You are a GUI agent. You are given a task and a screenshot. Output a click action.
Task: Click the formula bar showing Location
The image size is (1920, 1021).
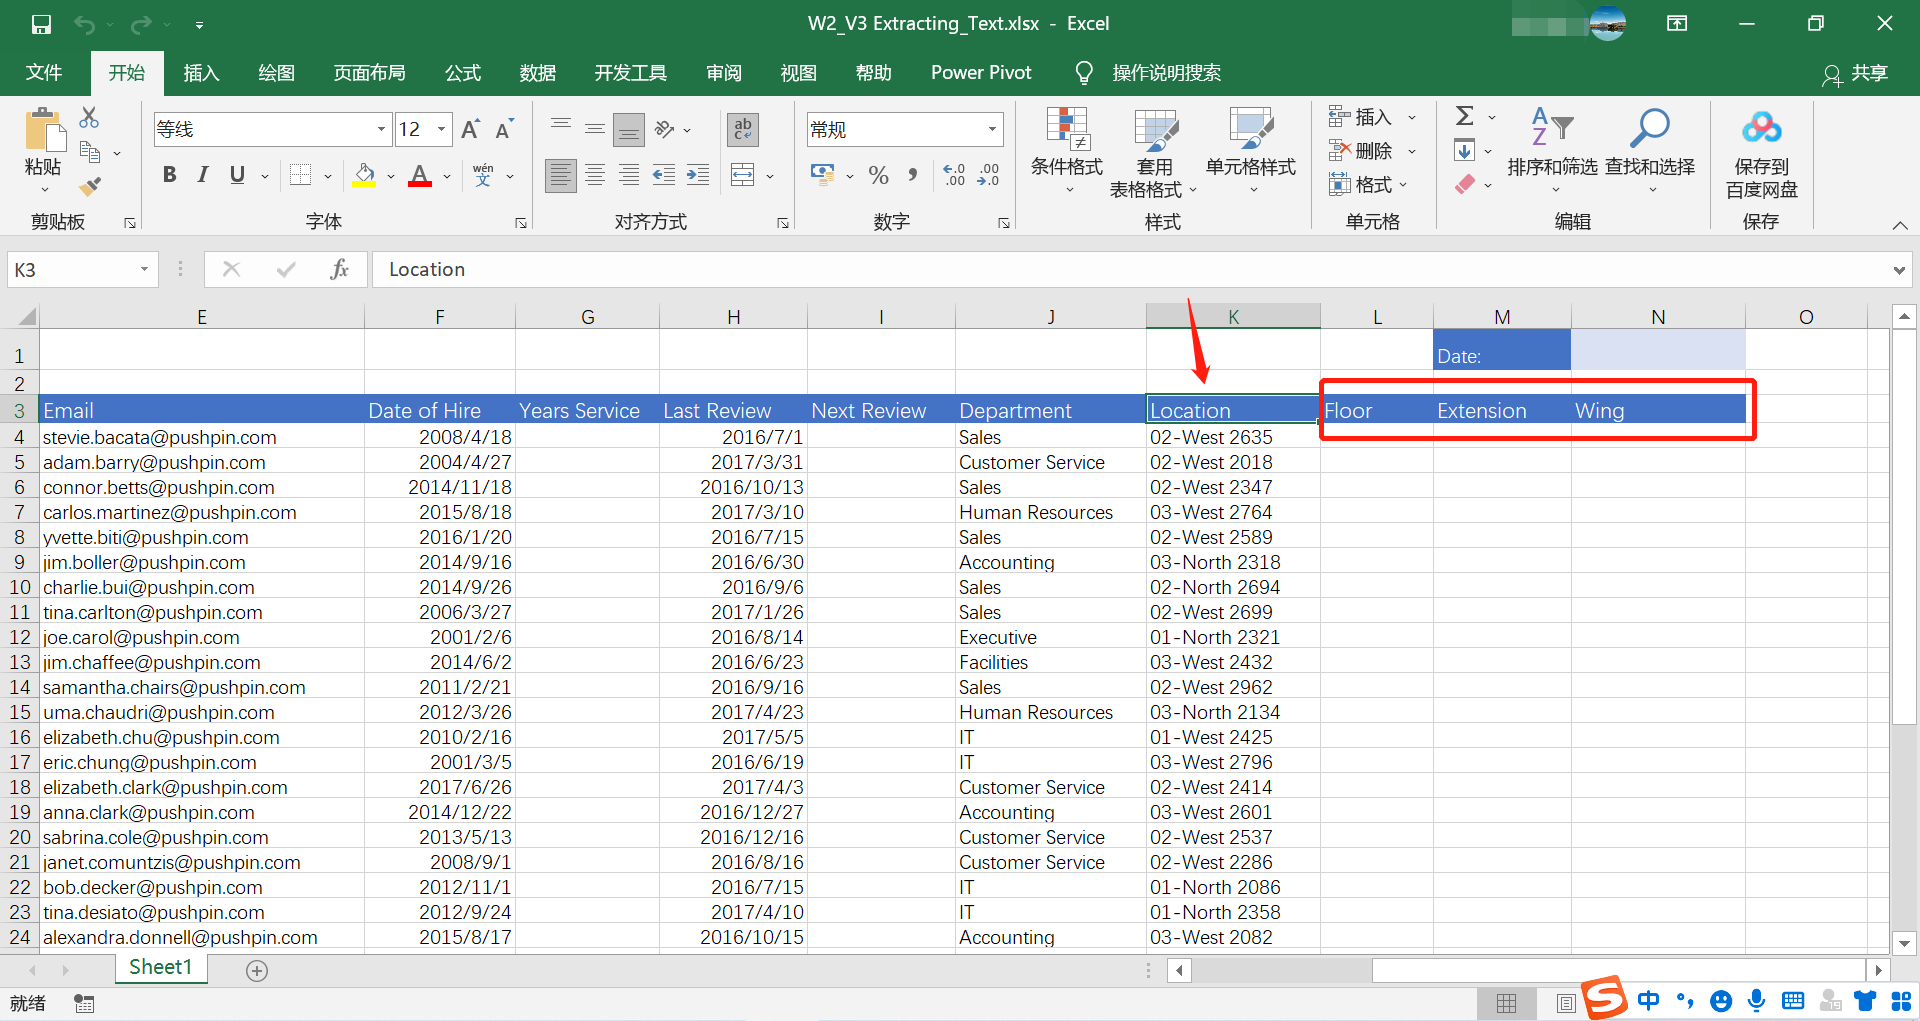click(1130, 269)
